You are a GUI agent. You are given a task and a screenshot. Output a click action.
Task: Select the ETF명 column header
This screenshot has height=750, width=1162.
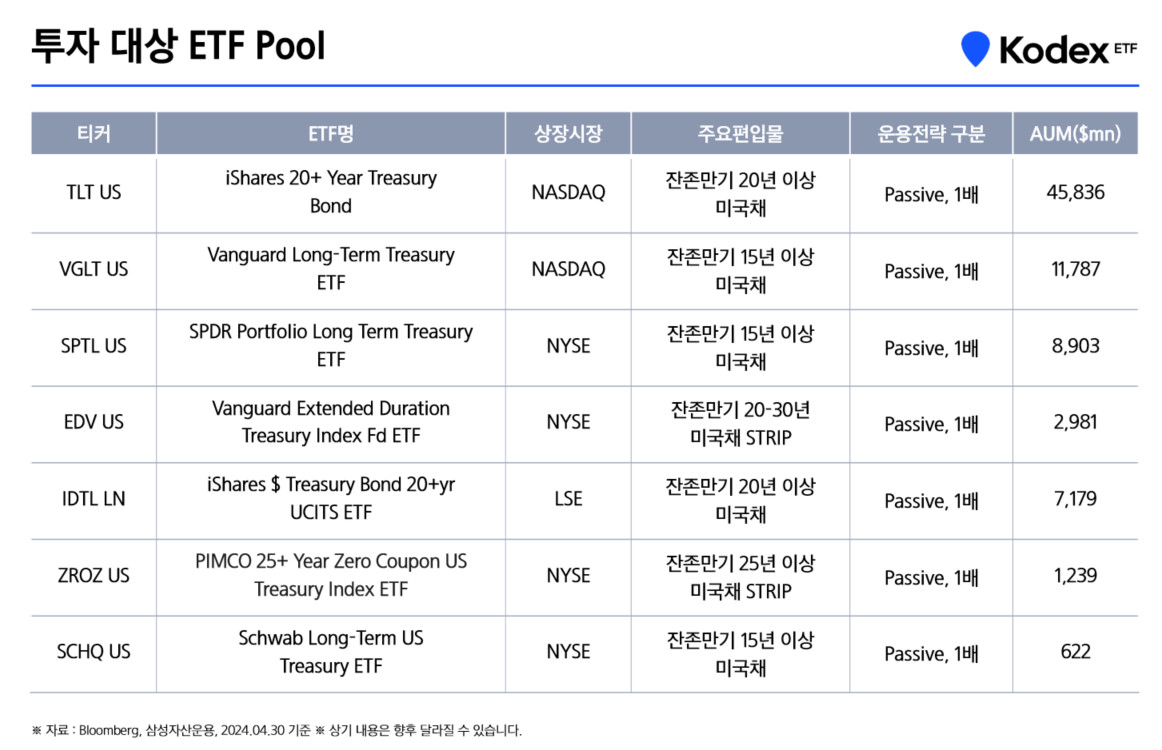(331, 134)
